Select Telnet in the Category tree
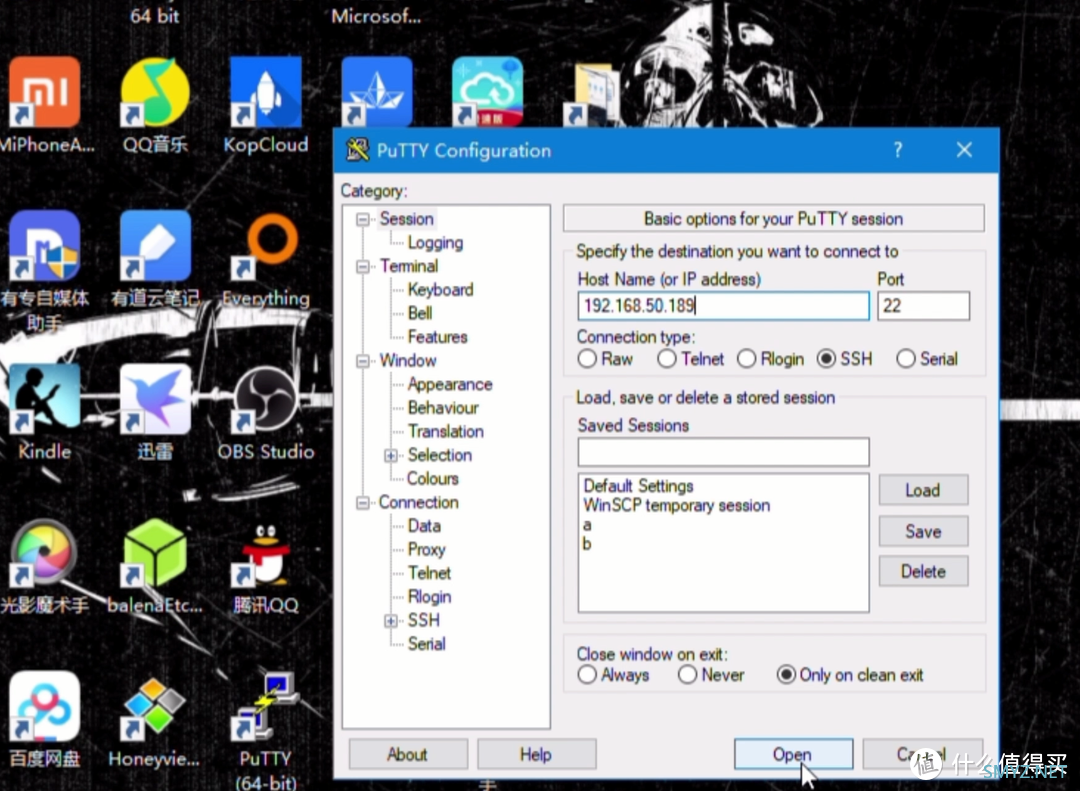This screenshot has height=791, width=1080. click(x=429, y=573)
